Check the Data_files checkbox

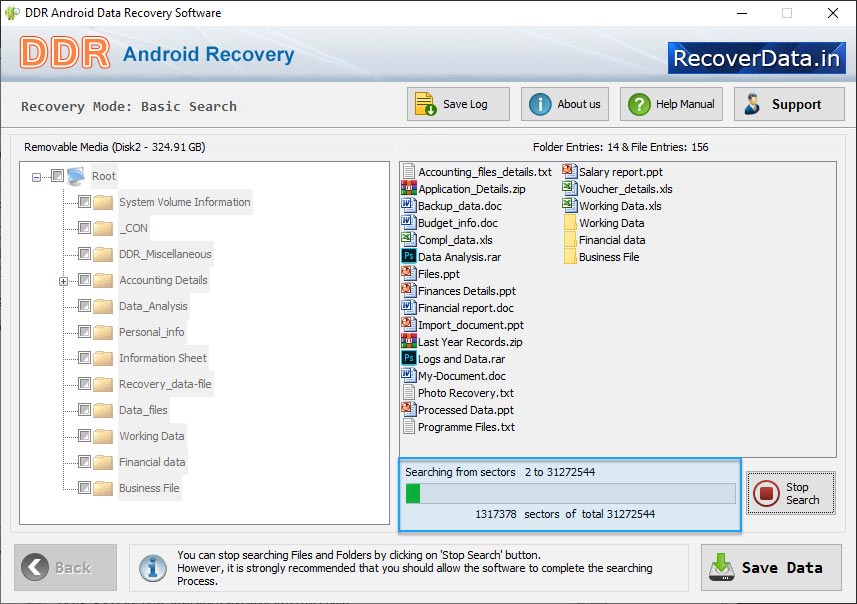pyautogui.click(x=84, y=409)
